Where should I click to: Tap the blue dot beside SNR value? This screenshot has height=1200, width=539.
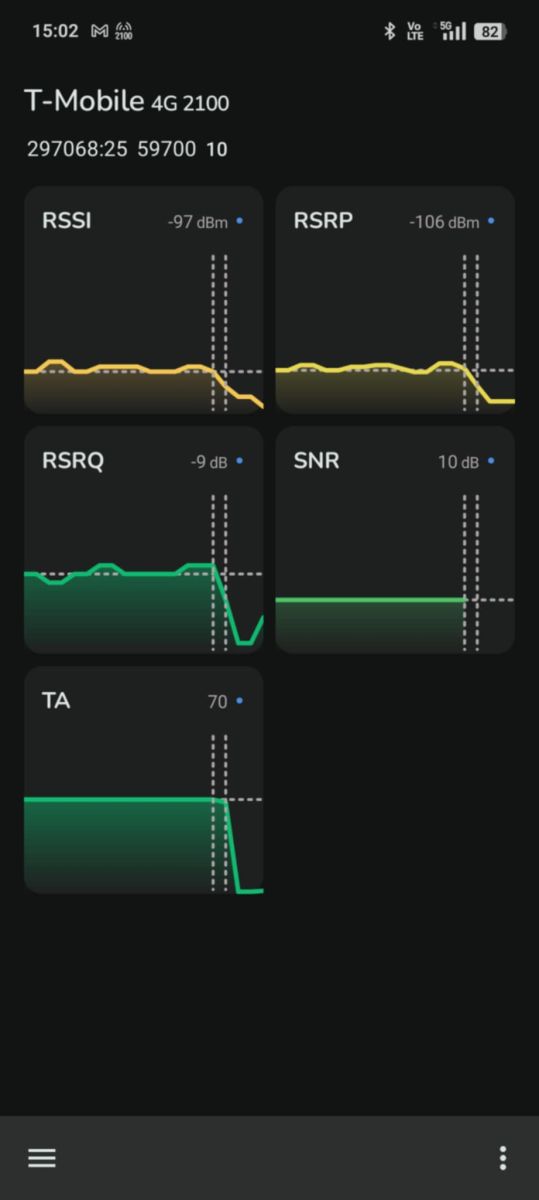(x=491, y=461)
